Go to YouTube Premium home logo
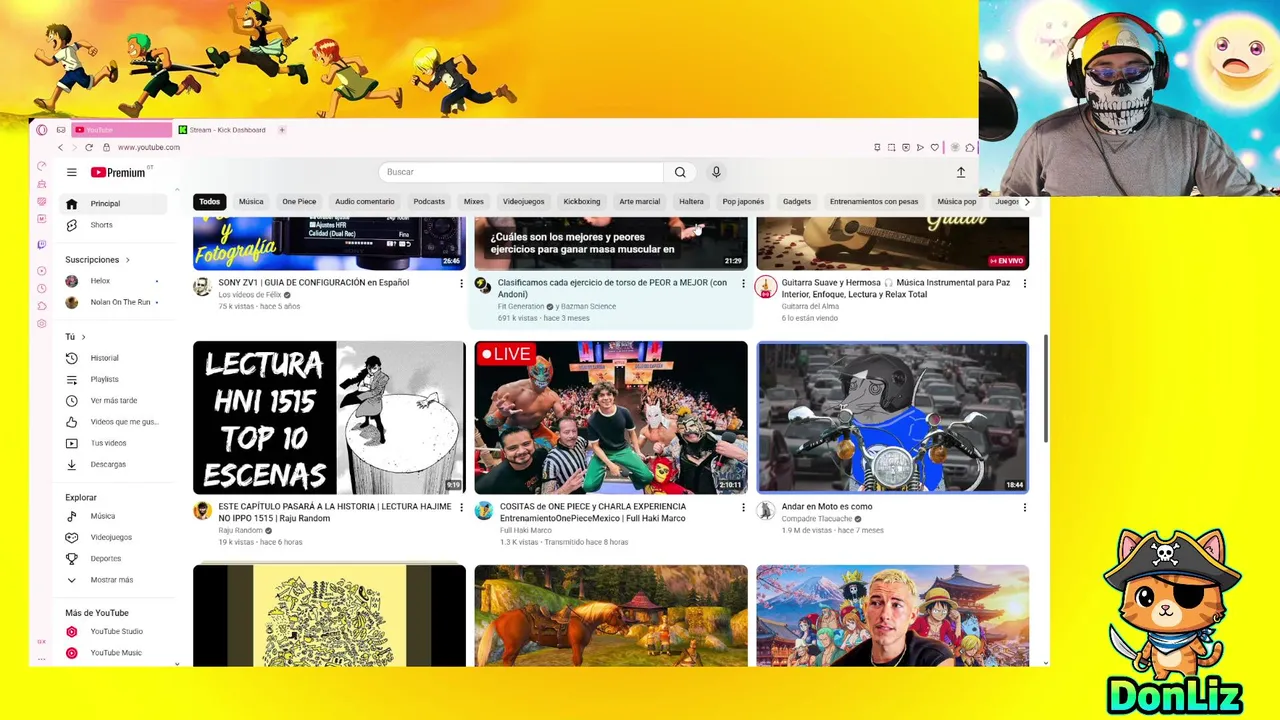 click(x=118, y=172)
